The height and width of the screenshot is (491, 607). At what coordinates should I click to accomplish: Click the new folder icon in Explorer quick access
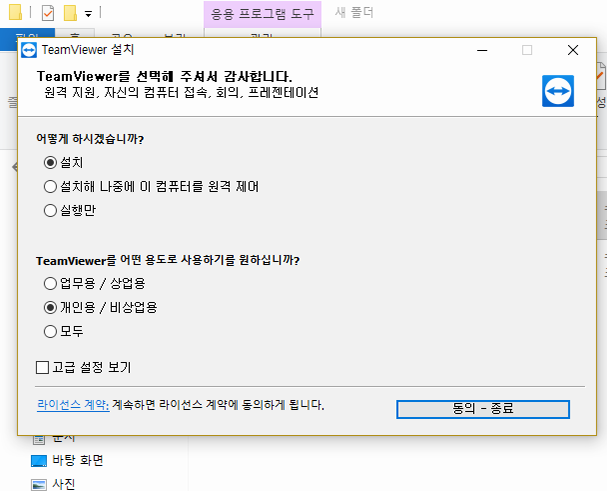(70, 13)
